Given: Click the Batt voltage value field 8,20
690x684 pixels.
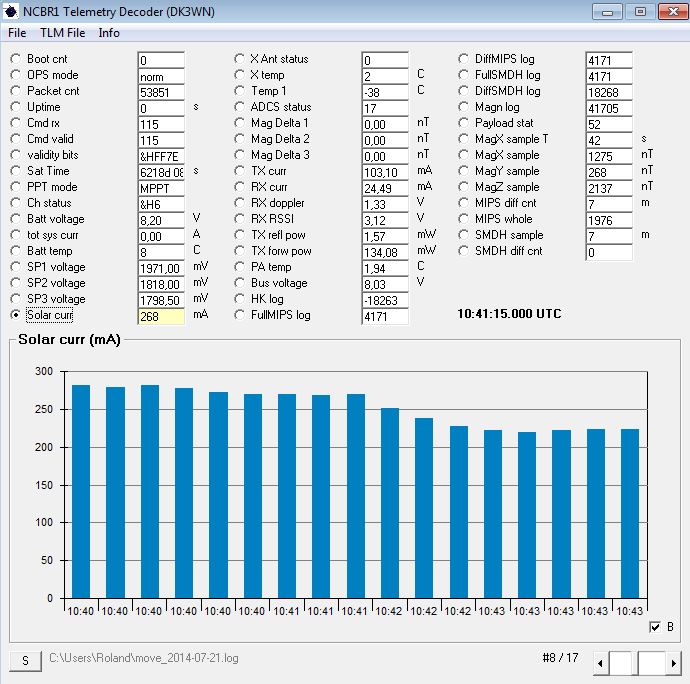Looking at the screenshot, I should (161, 221).
